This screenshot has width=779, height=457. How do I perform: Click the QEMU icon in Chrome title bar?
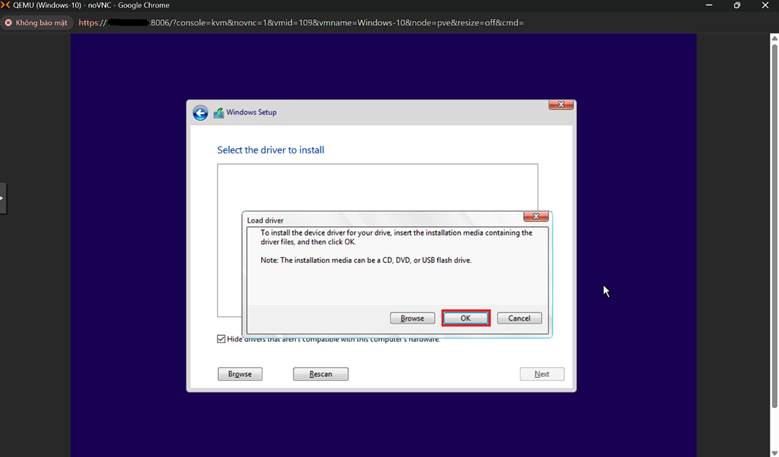click(6, 5)
